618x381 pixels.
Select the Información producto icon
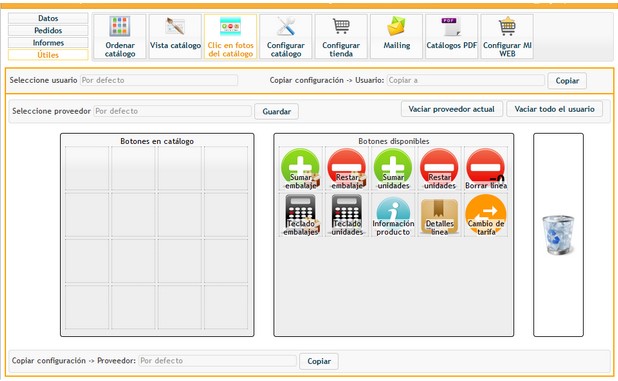point(393,215)
